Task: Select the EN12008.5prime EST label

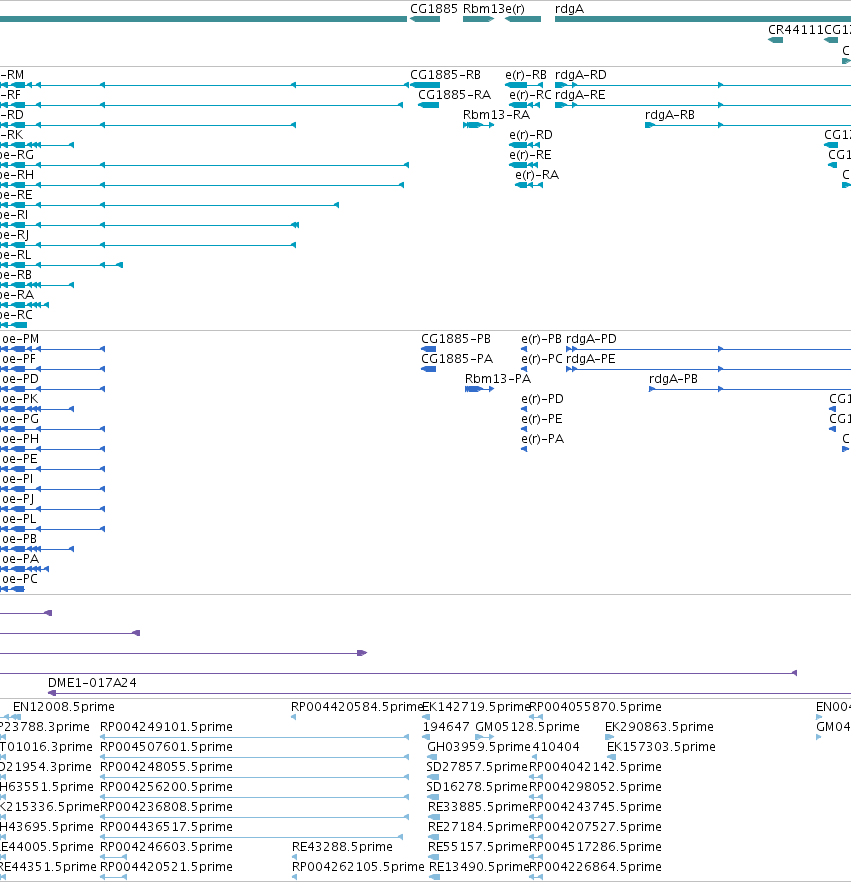Action: point(64,706)
